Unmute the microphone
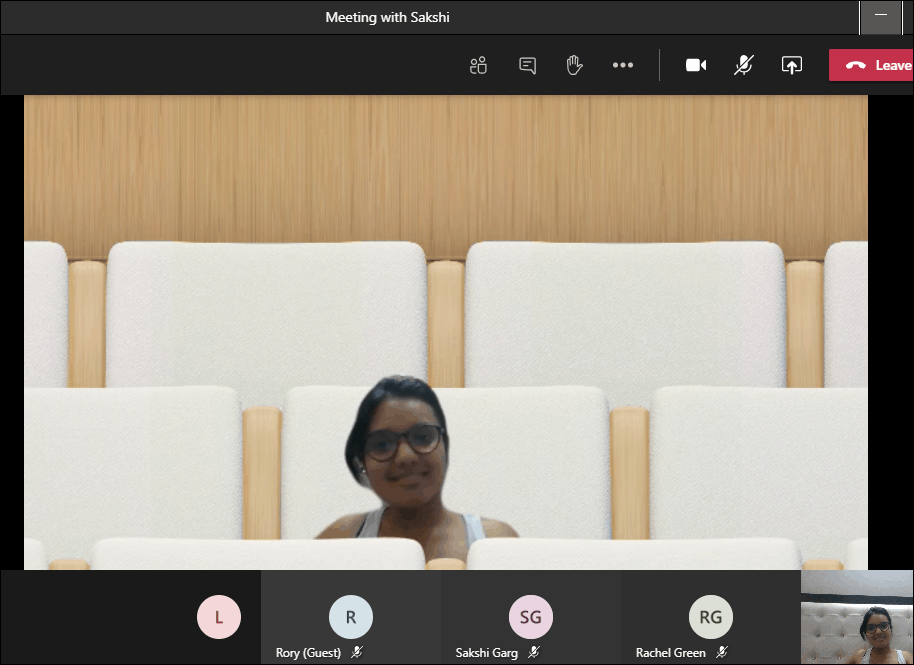Screen dimensions: 914x665 pyautogui.click(x=744, y=65)
